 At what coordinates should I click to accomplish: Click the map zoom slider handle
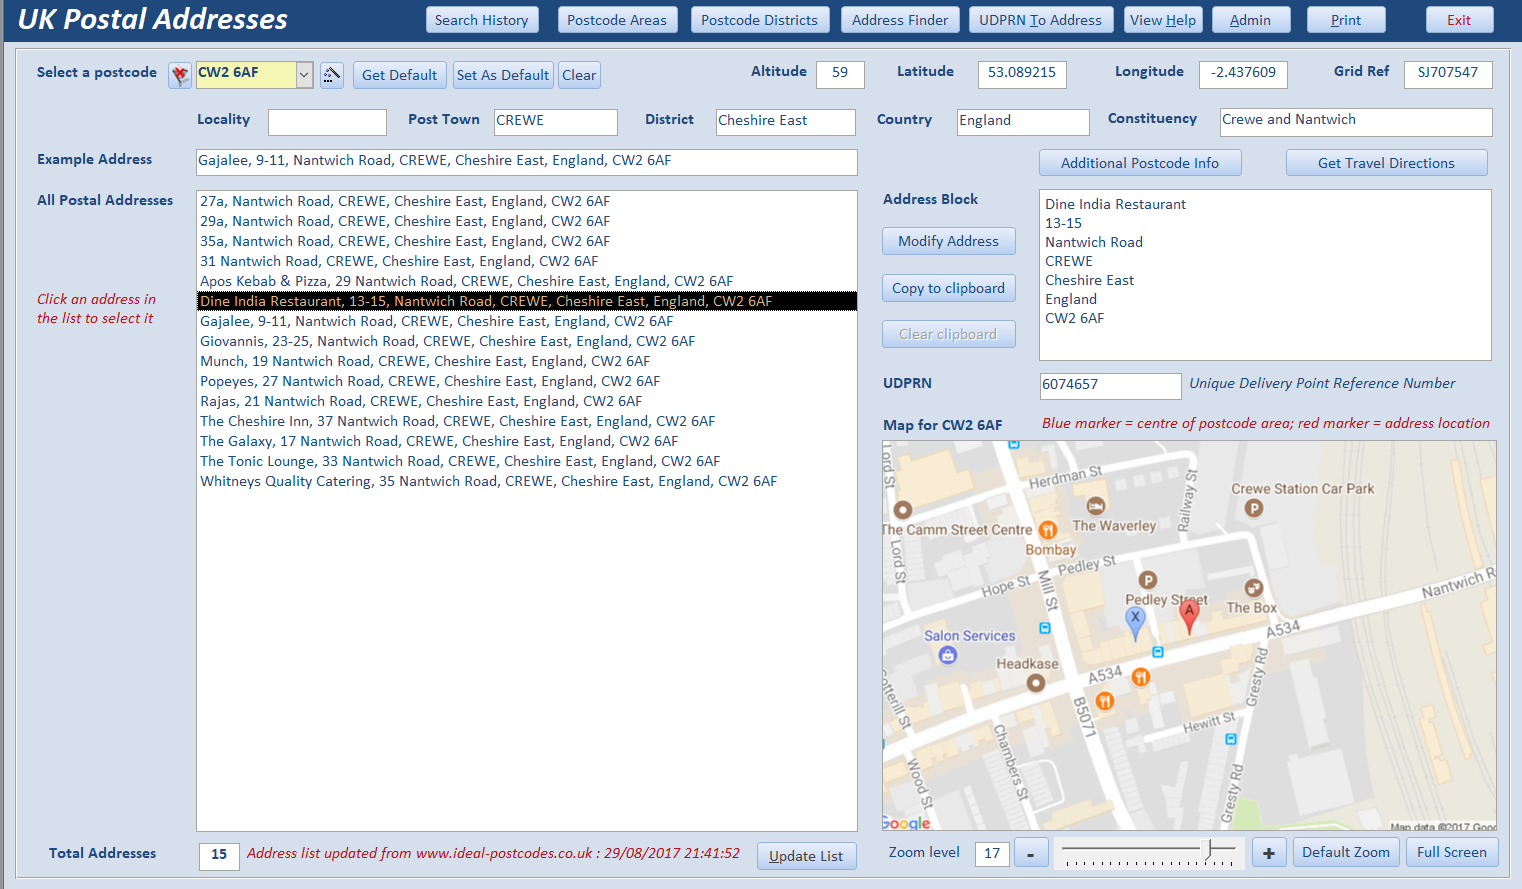click(x=1209, y=850)
